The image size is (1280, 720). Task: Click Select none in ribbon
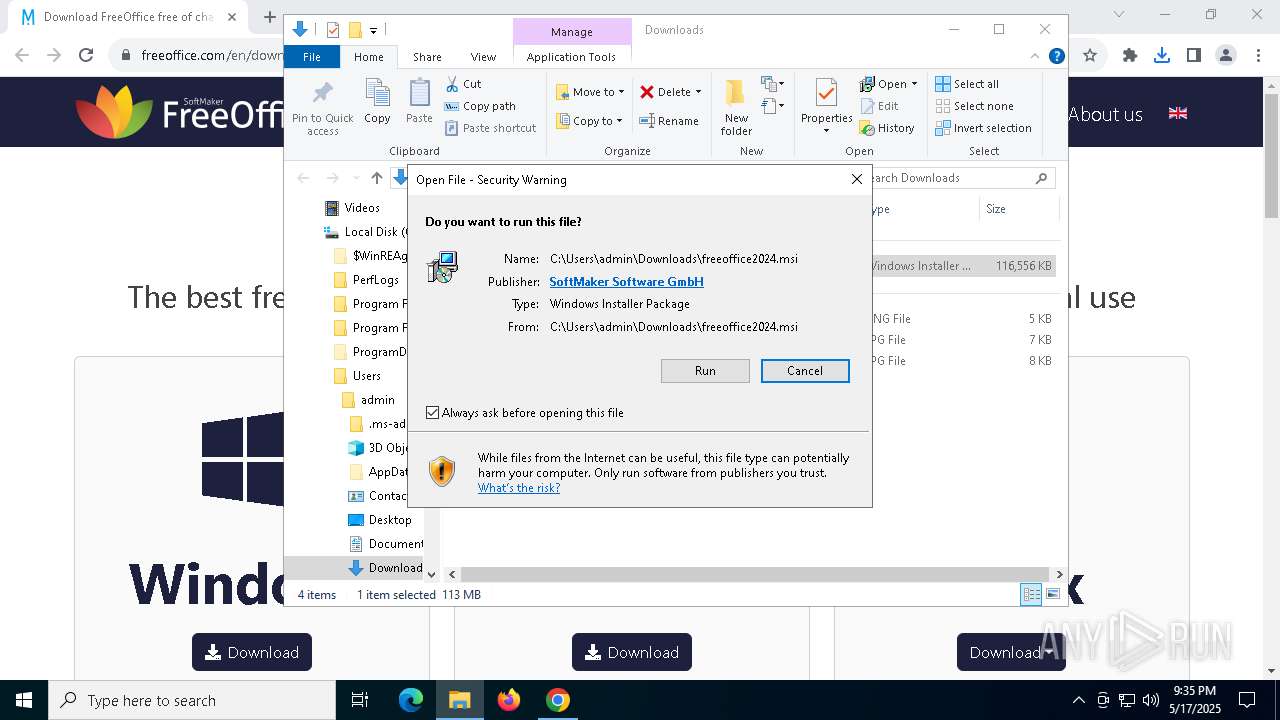click(x=974, y=106)
